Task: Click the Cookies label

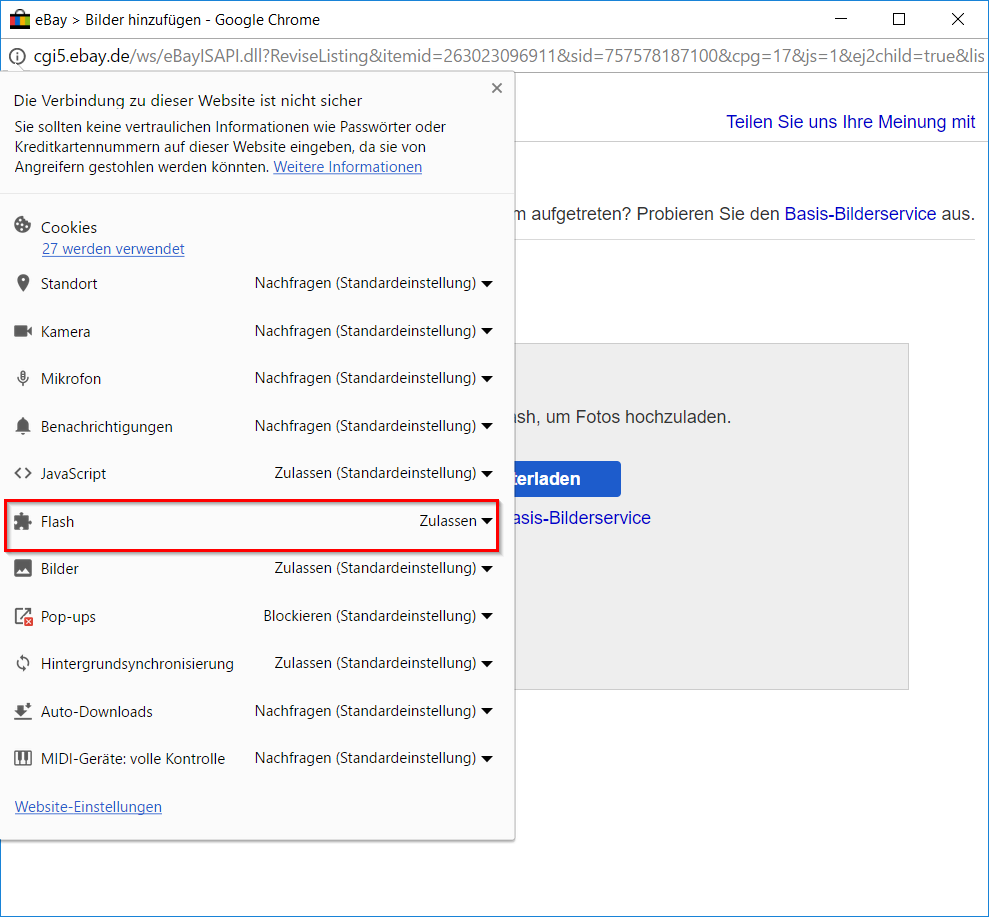Action: (x=69, y=228)
